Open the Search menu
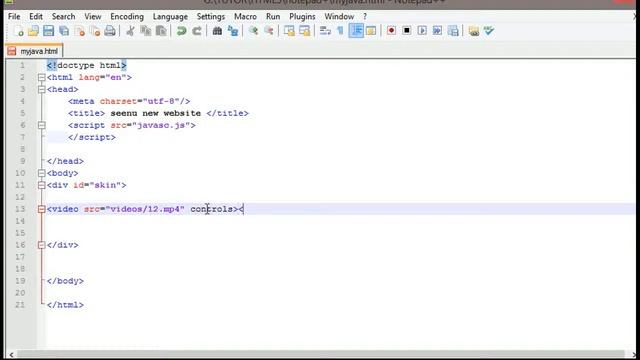This screenshot has height=360, width=640. click(63, 17)
